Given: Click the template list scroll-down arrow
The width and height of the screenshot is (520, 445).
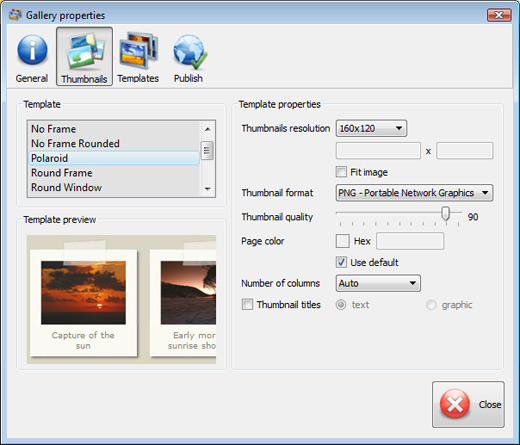Looking at the screenshot, I should pos(208,189).
